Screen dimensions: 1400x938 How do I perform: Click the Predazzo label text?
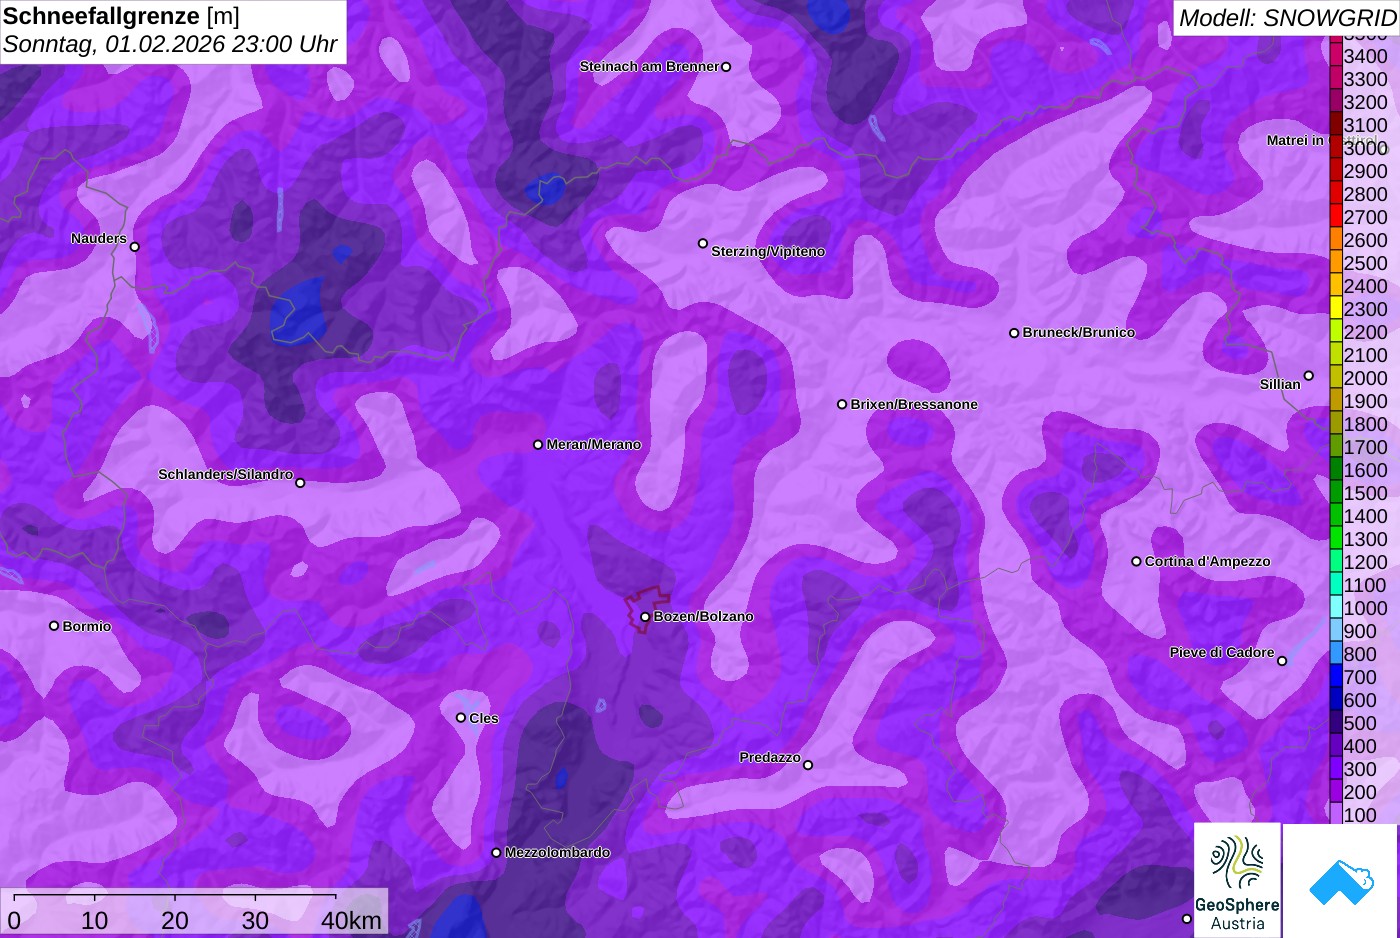click(x=770, y=758)
